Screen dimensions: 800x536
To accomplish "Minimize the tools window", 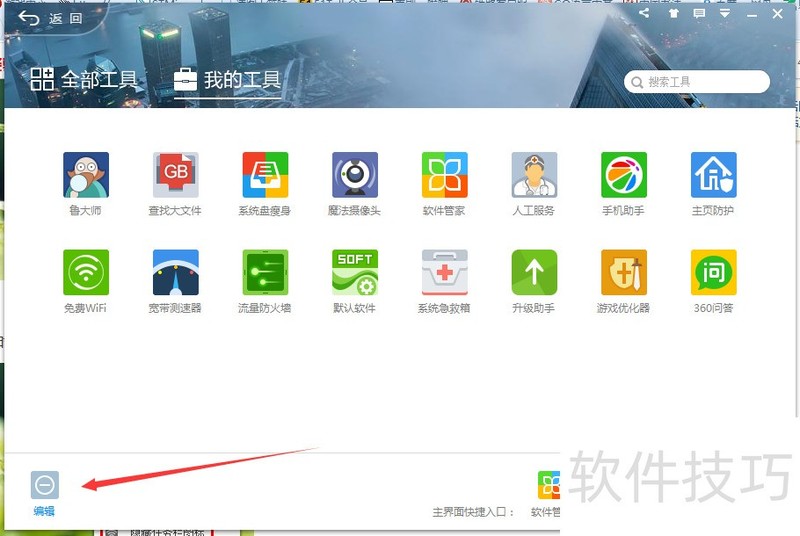I will click(752, 15).
